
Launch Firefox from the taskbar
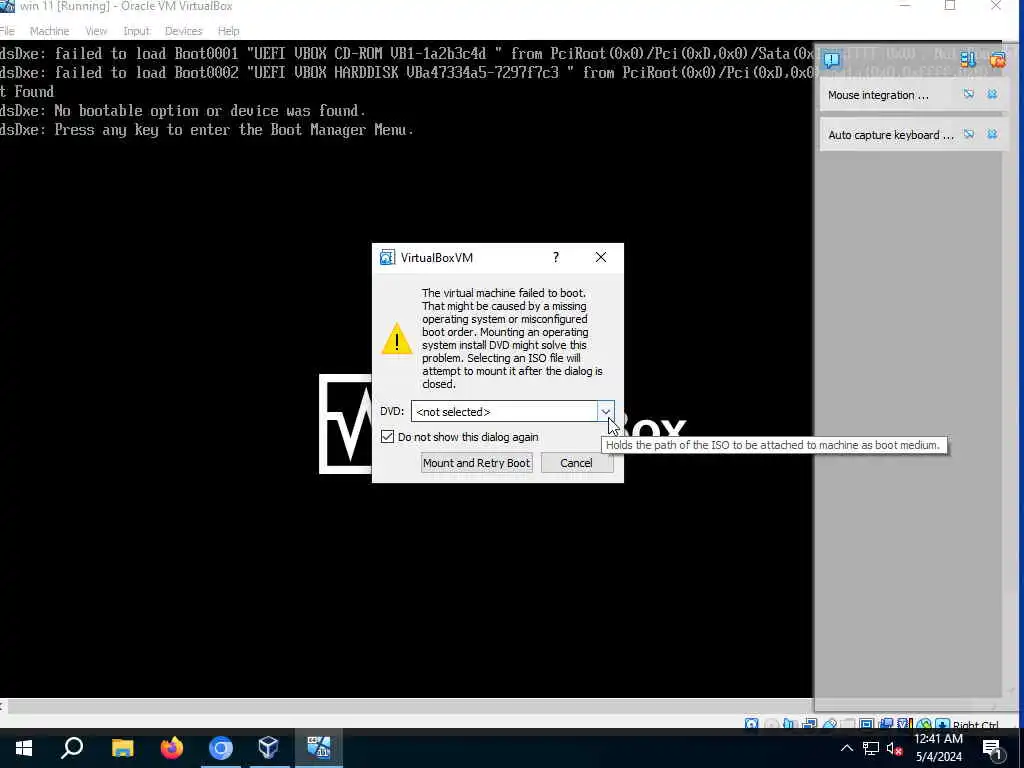click(172, 748)
